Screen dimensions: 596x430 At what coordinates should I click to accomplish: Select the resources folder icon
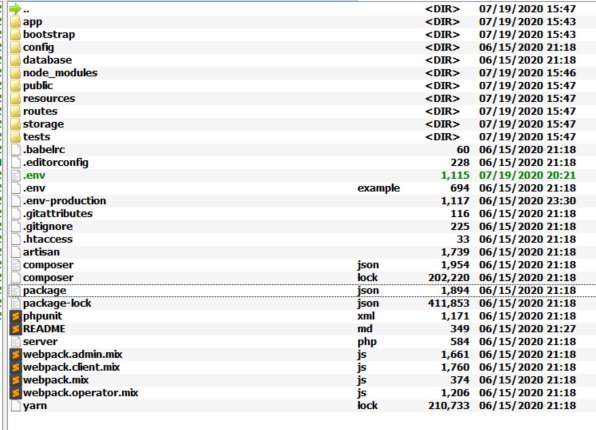pos(15,98)
